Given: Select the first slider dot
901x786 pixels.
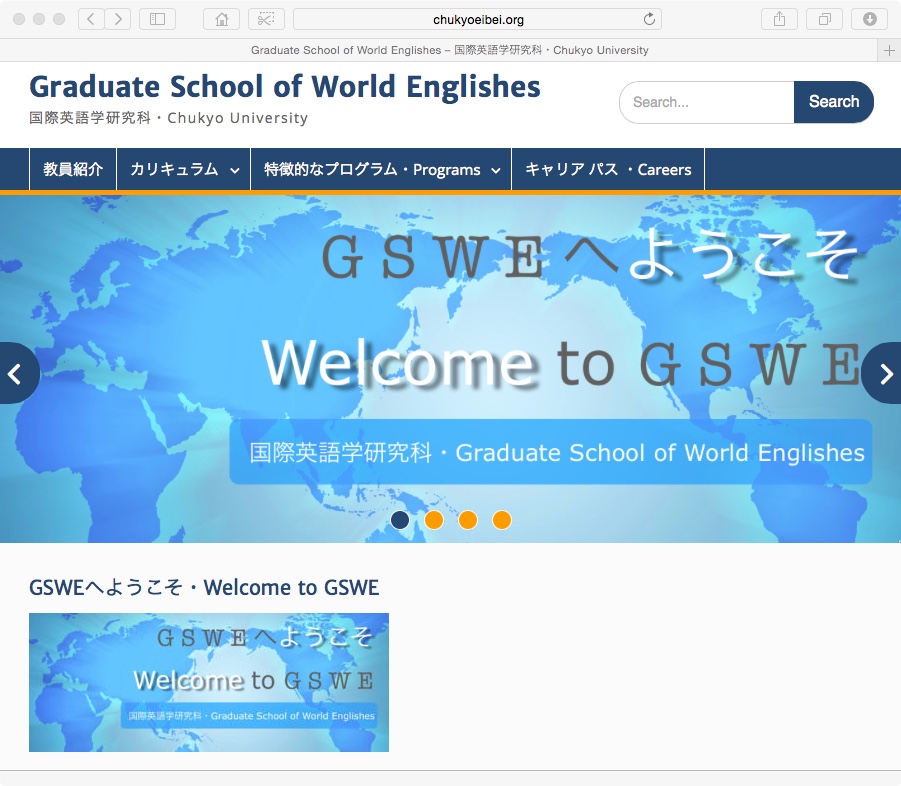Looking at the screenshot, I should click(400, 520).
